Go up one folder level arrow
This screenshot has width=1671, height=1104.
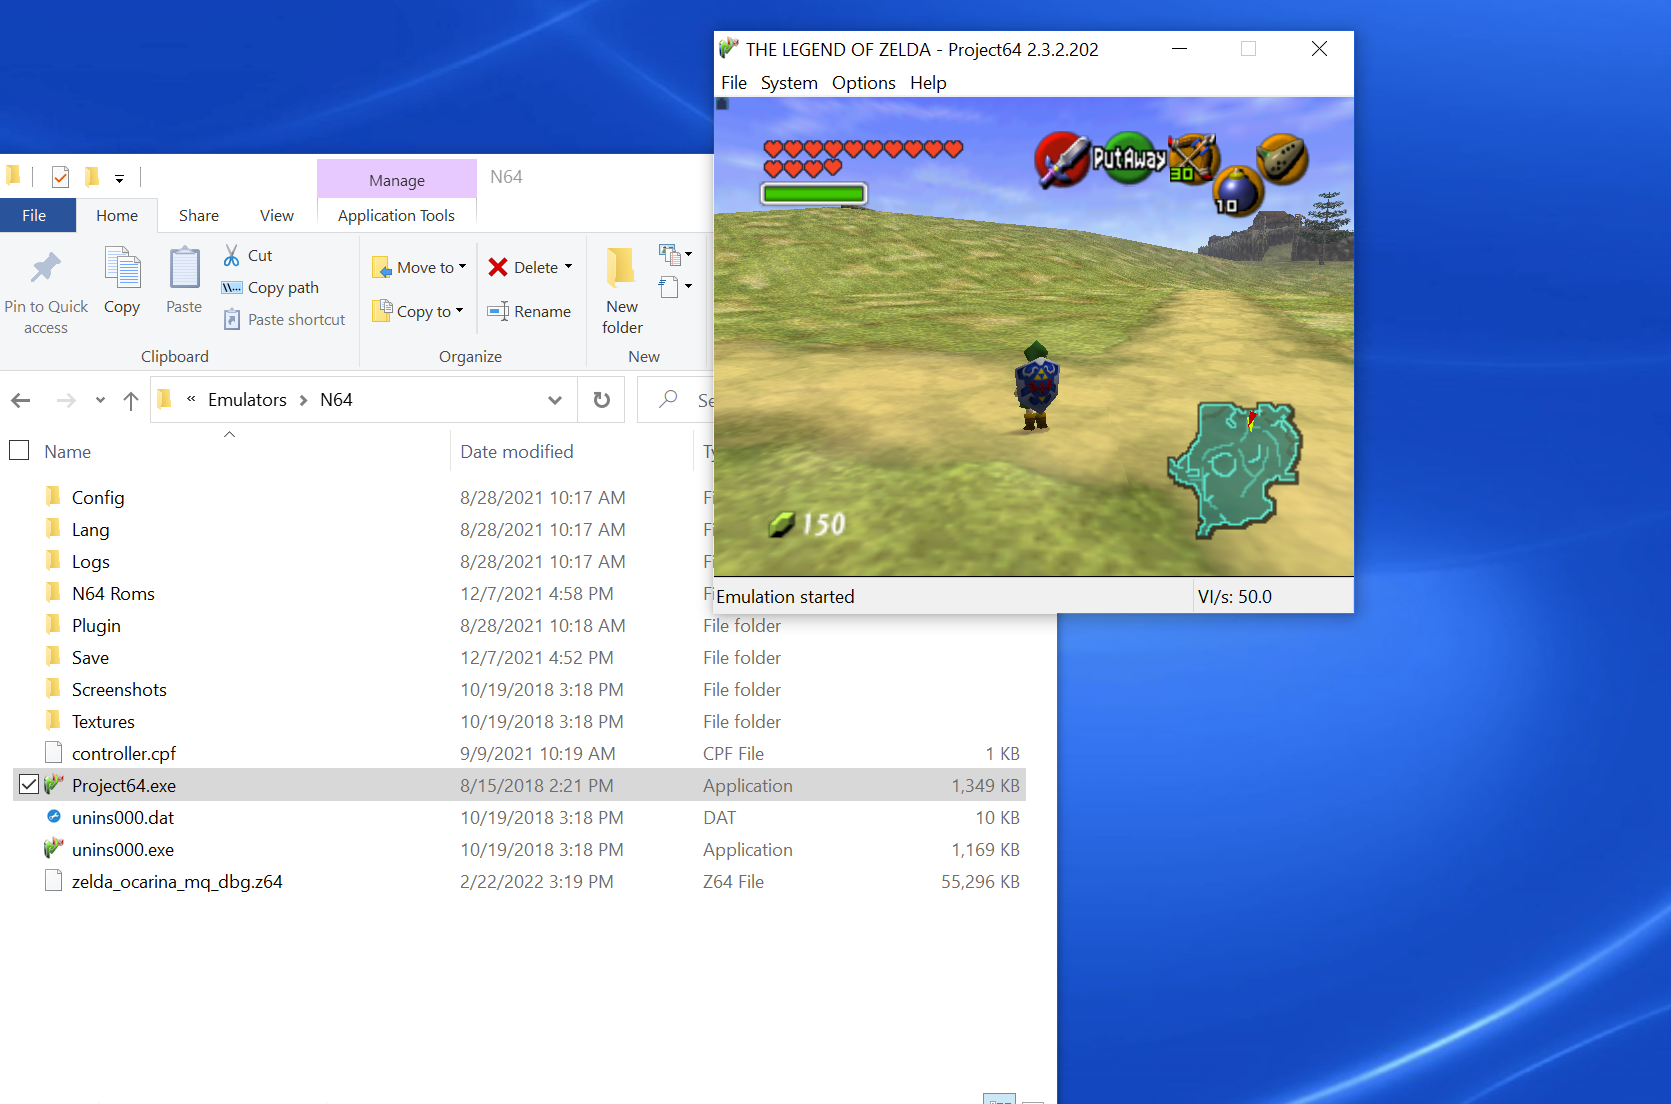pos(131,401)
